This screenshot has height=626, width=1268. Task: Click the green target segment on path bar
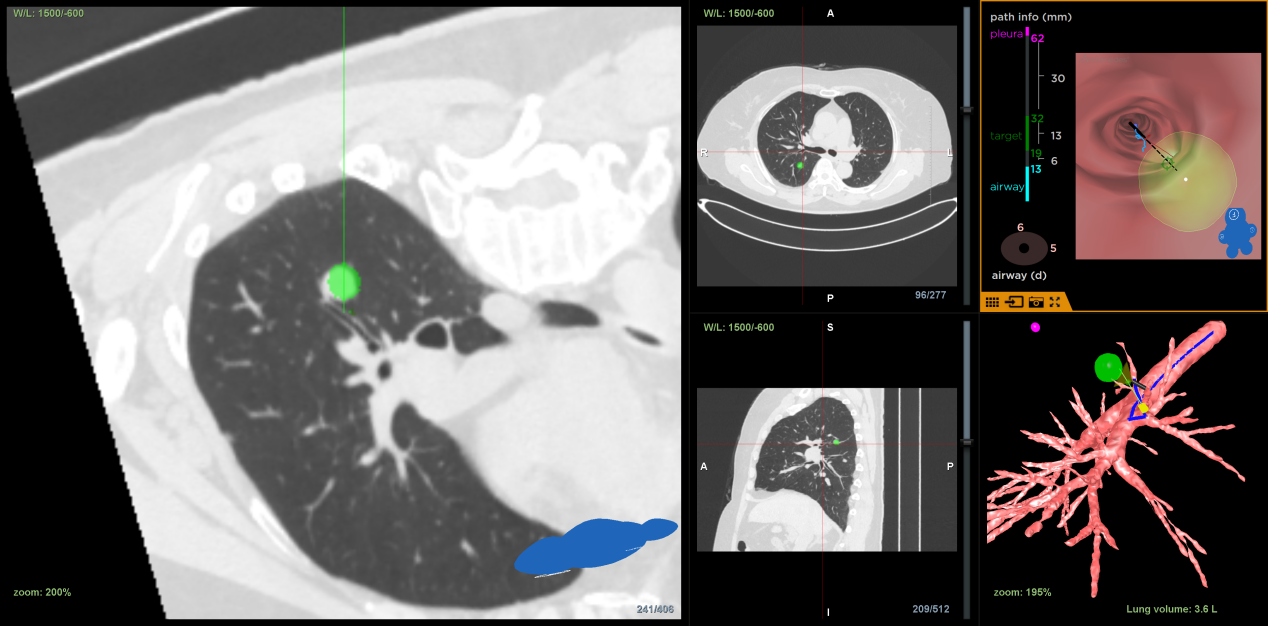(x=1028, y=135)
